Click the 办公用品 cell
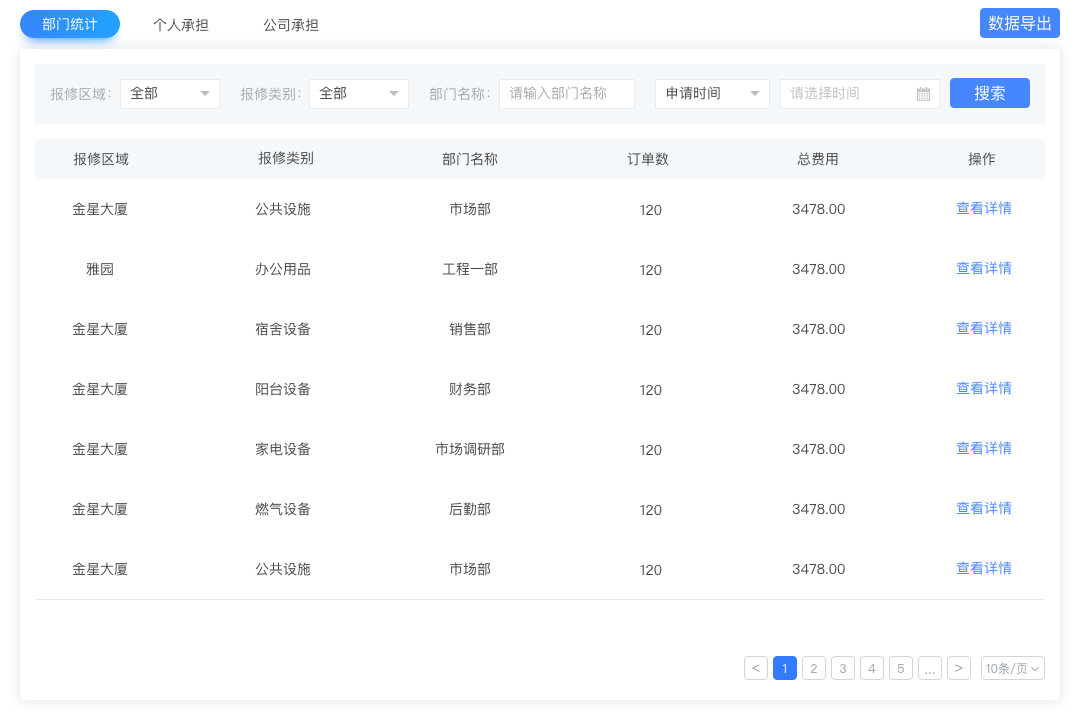The image size is (1080, 720). click(282, 269)
